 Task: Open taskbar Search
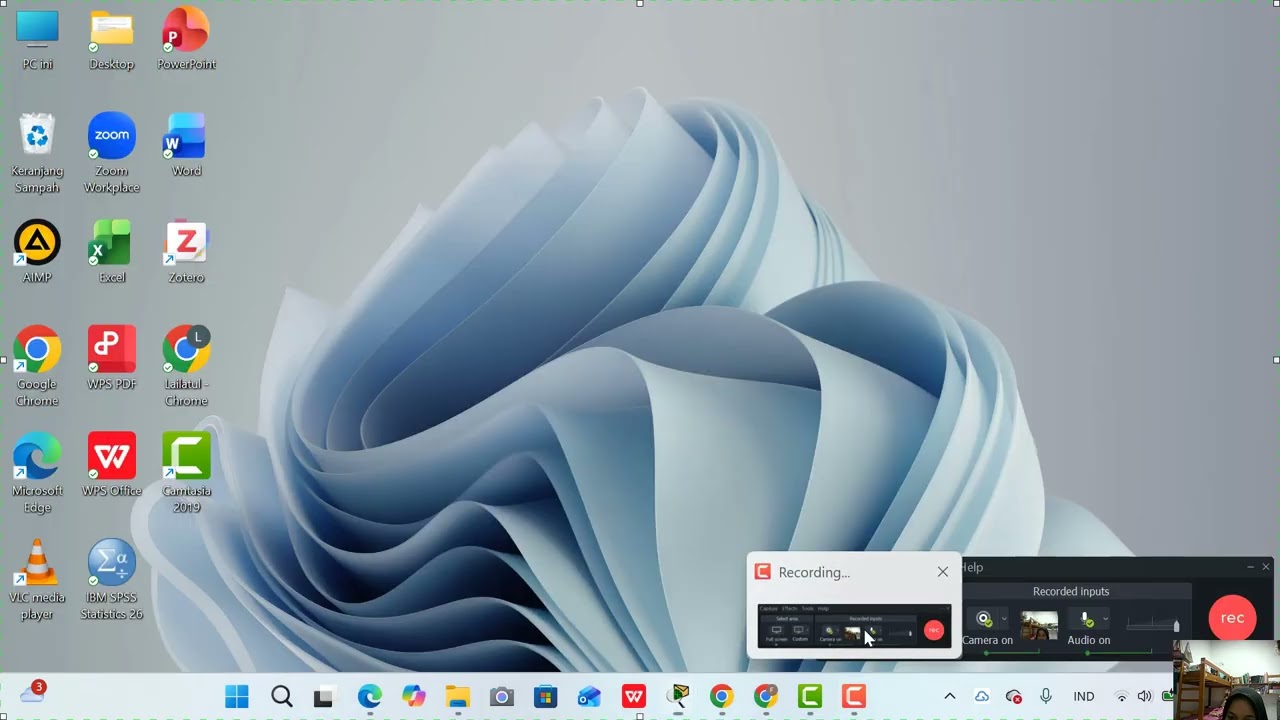point(282,697)
